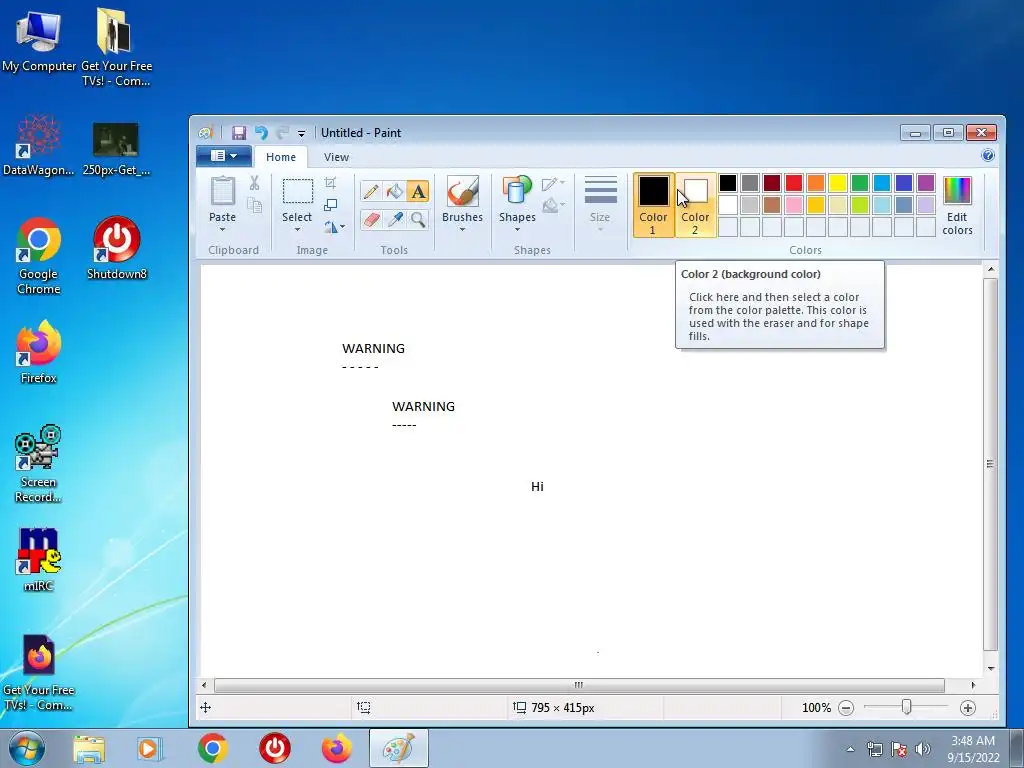Click the zoom slider handle
1024x768 pixels.
(x=906, y=707)
